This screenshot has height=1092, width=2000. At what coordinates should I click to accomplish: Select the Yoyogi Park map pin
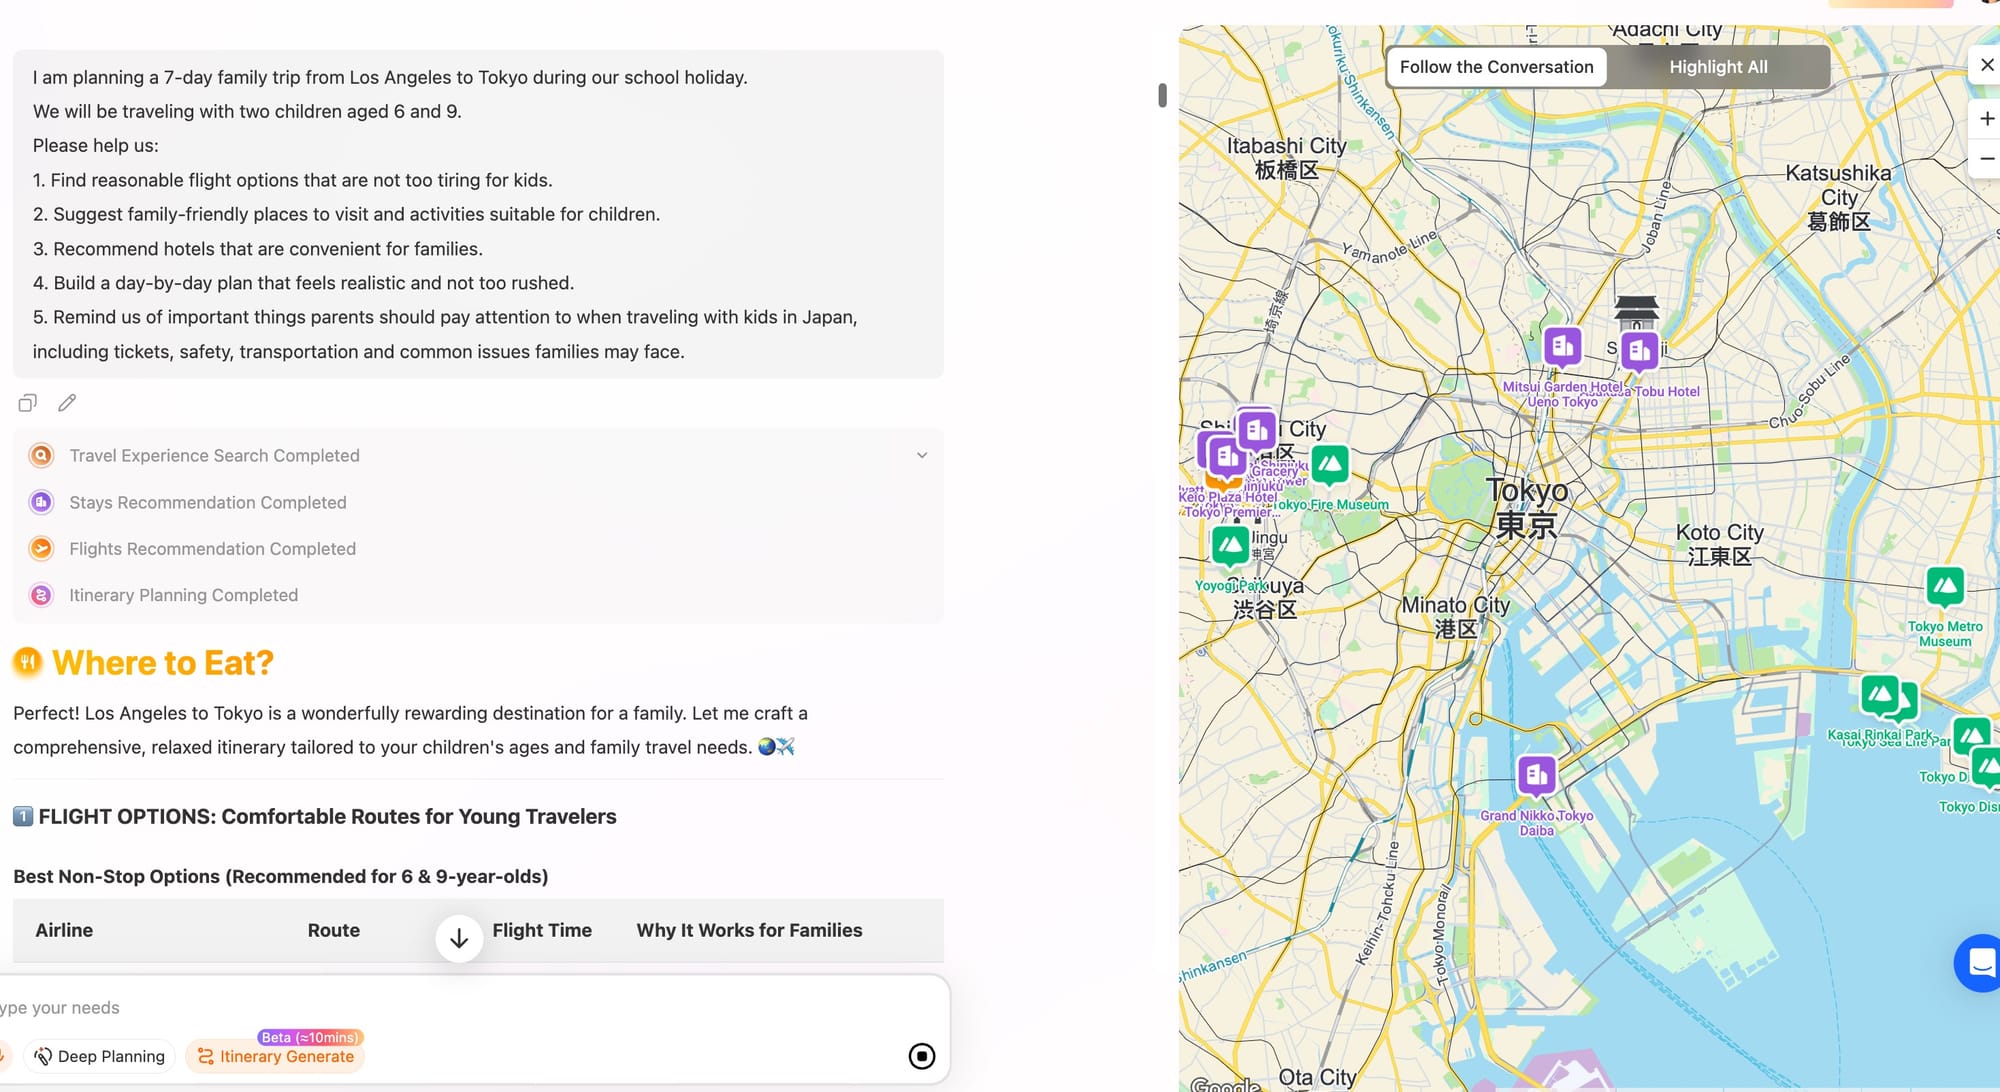(1230, 546)
